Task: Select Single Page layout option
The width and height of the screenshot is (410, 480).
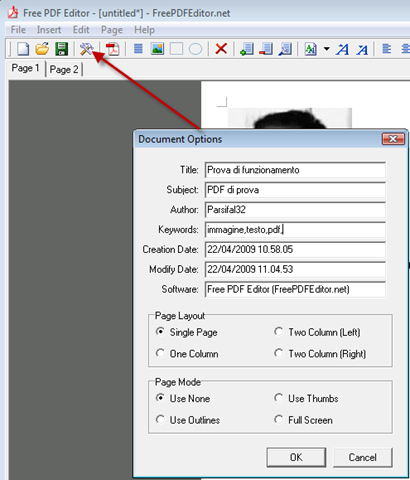Action: click(x=187, y=332)
